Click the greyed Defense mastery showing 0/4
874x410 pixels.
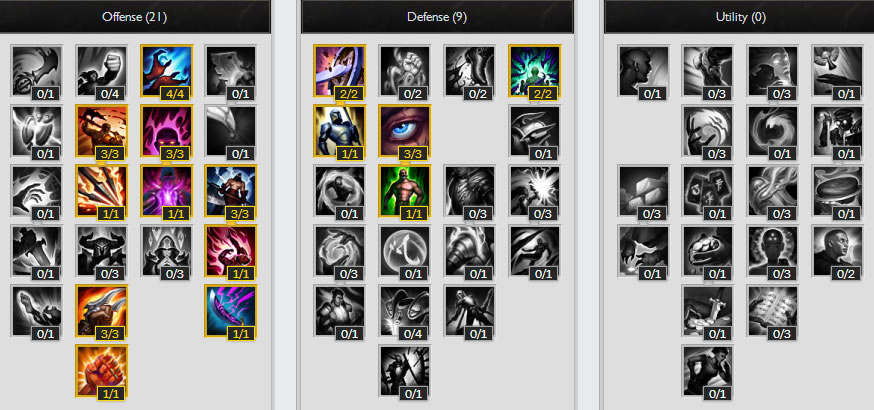point(405,311)
